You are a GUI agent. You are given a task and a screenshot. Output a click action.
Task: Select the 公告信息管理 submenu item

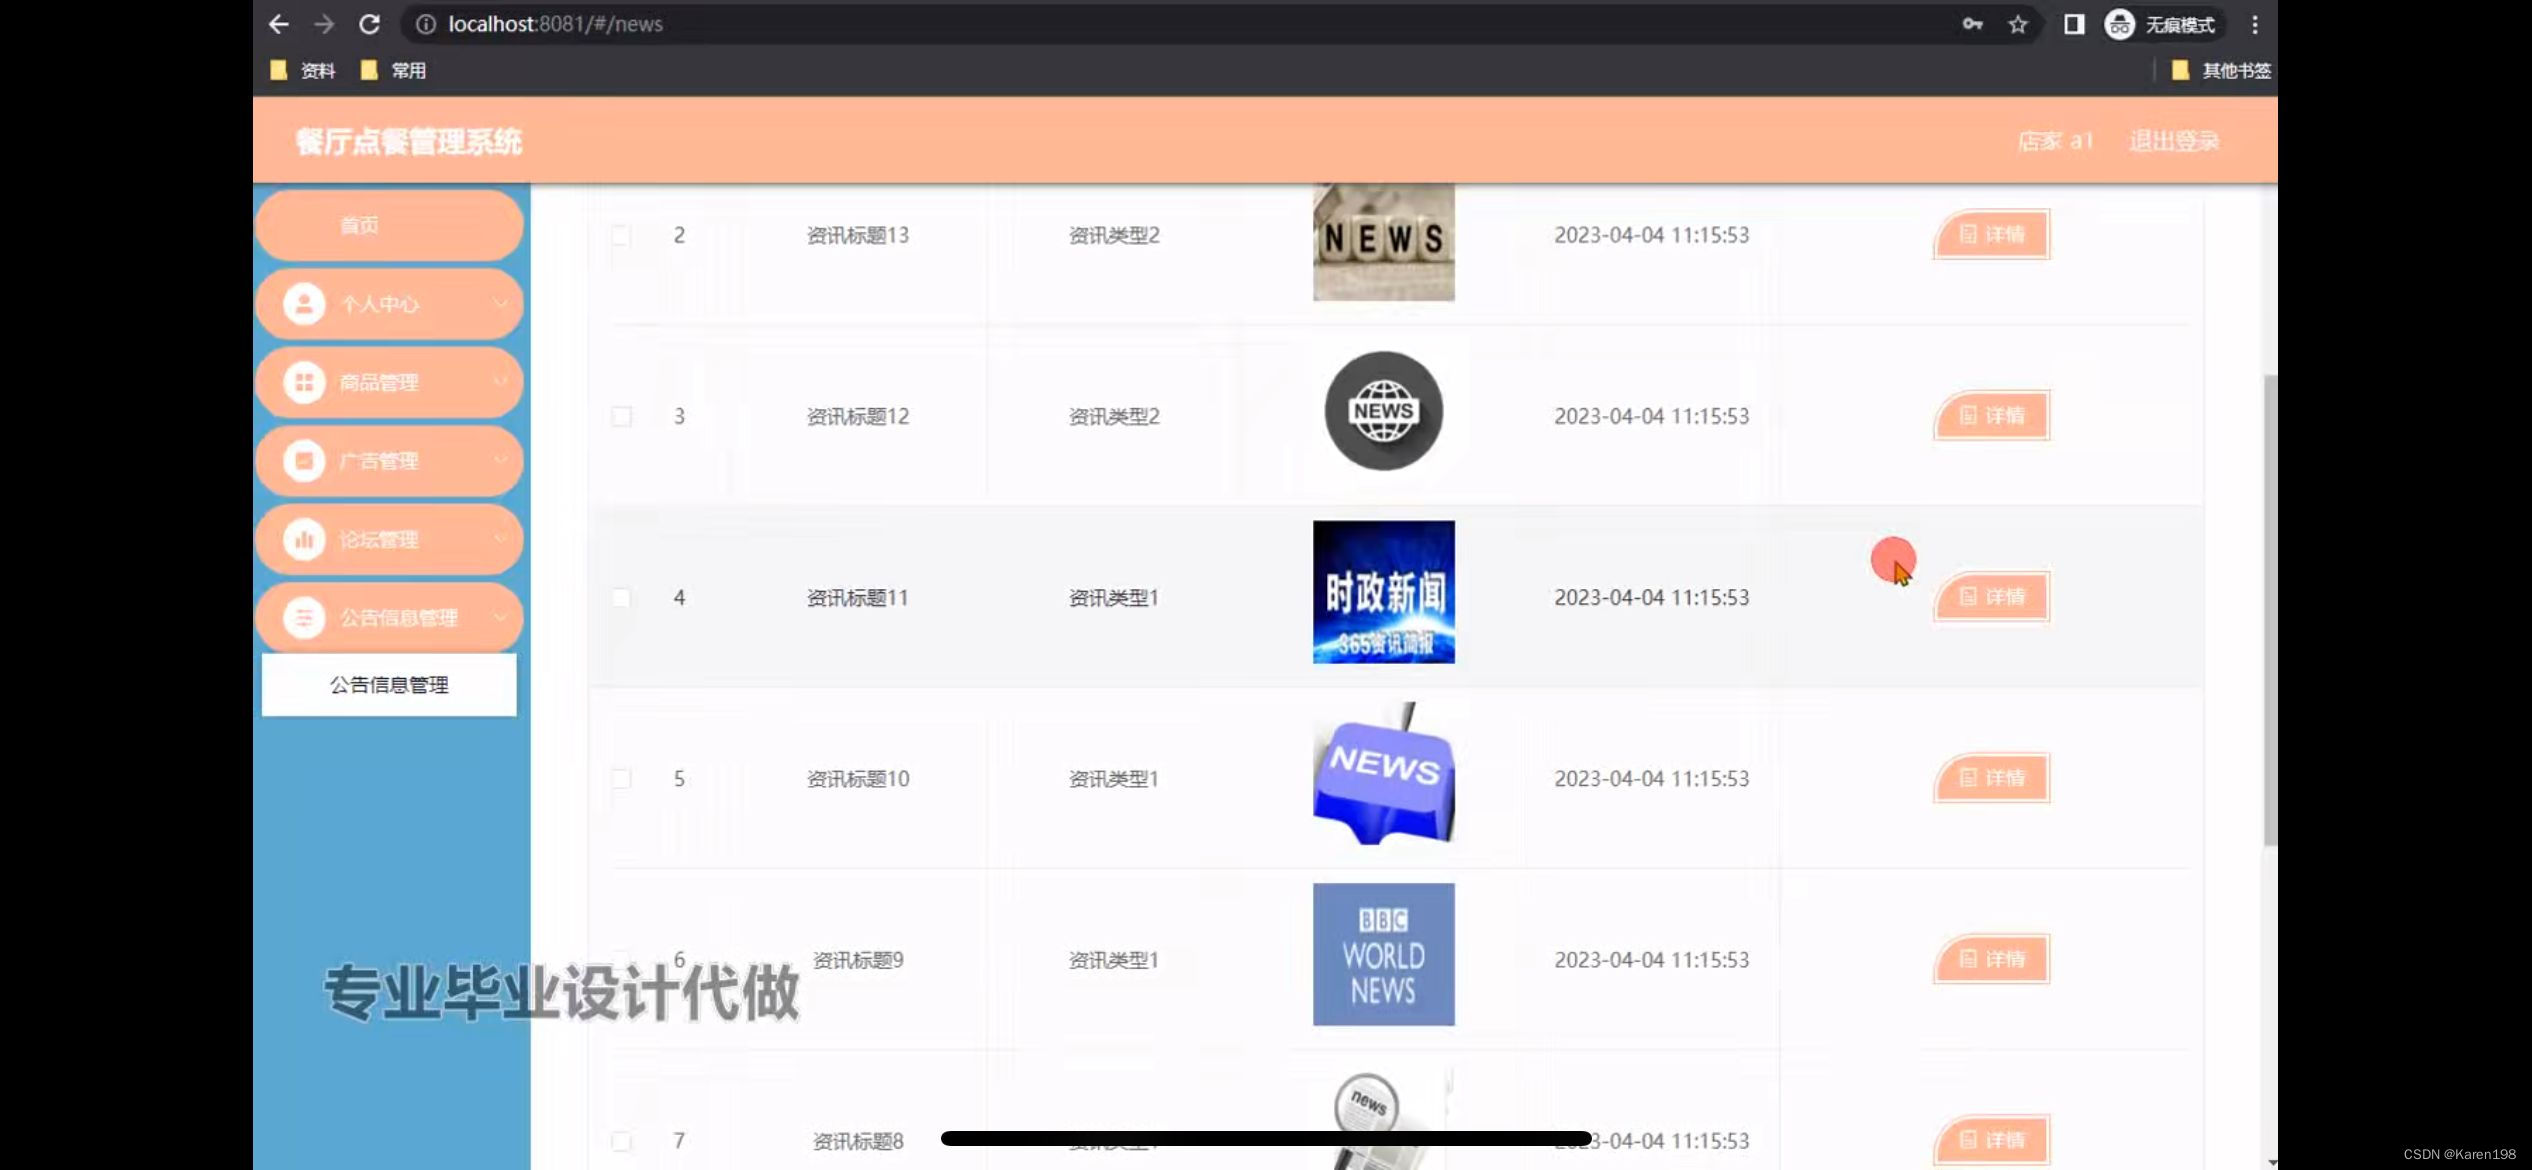389,685
